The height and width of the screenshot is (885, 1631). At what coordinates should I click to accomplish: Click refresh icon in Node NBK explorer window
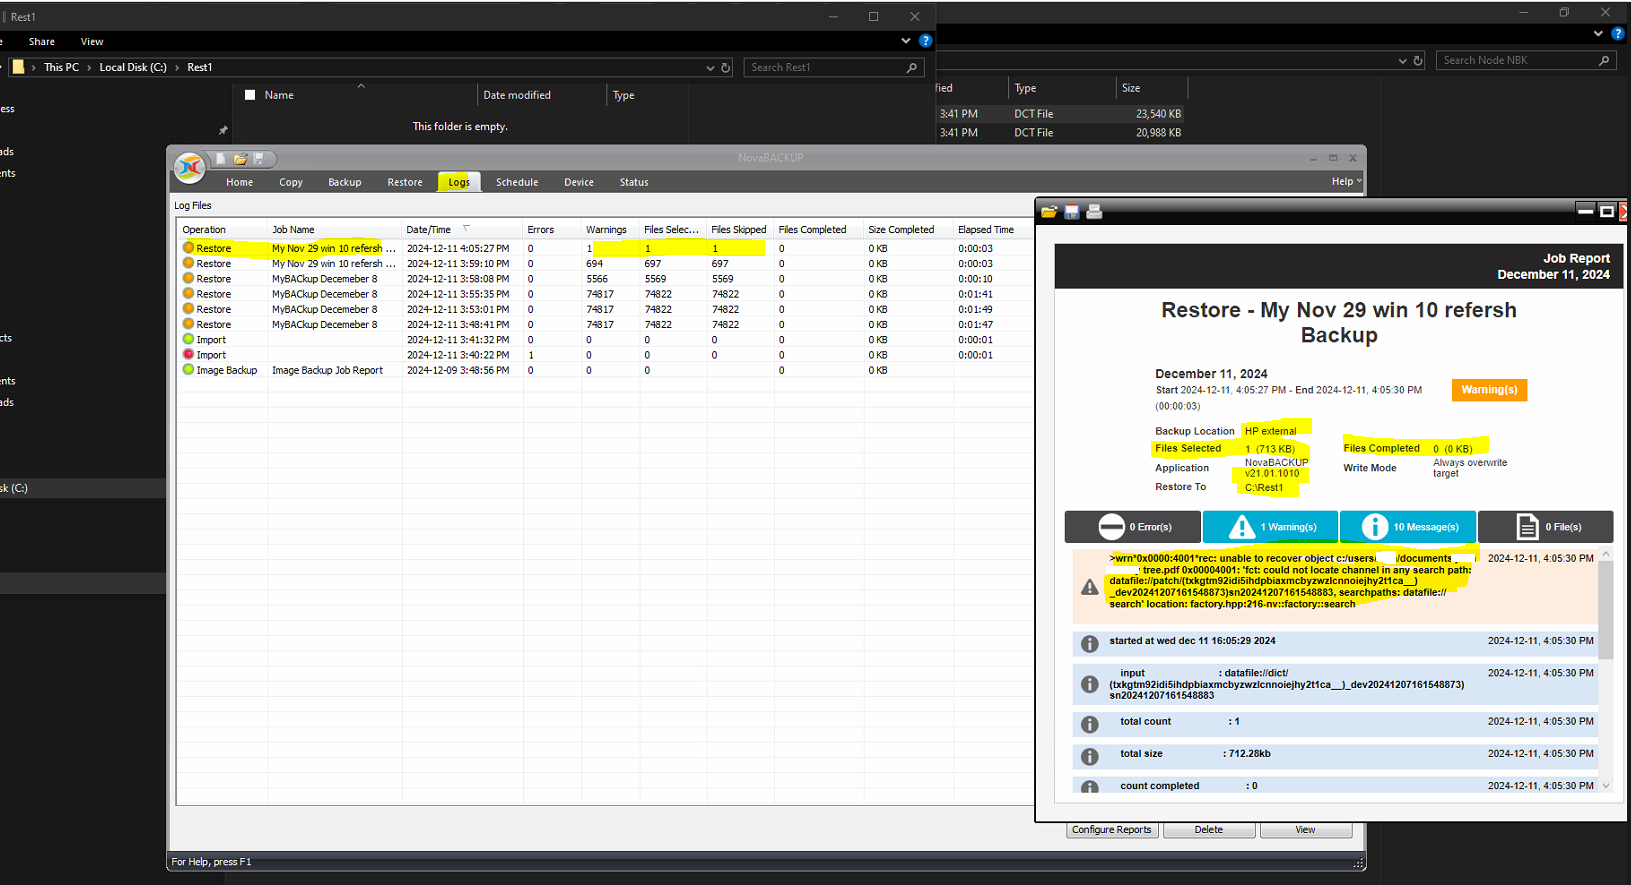1418,61
